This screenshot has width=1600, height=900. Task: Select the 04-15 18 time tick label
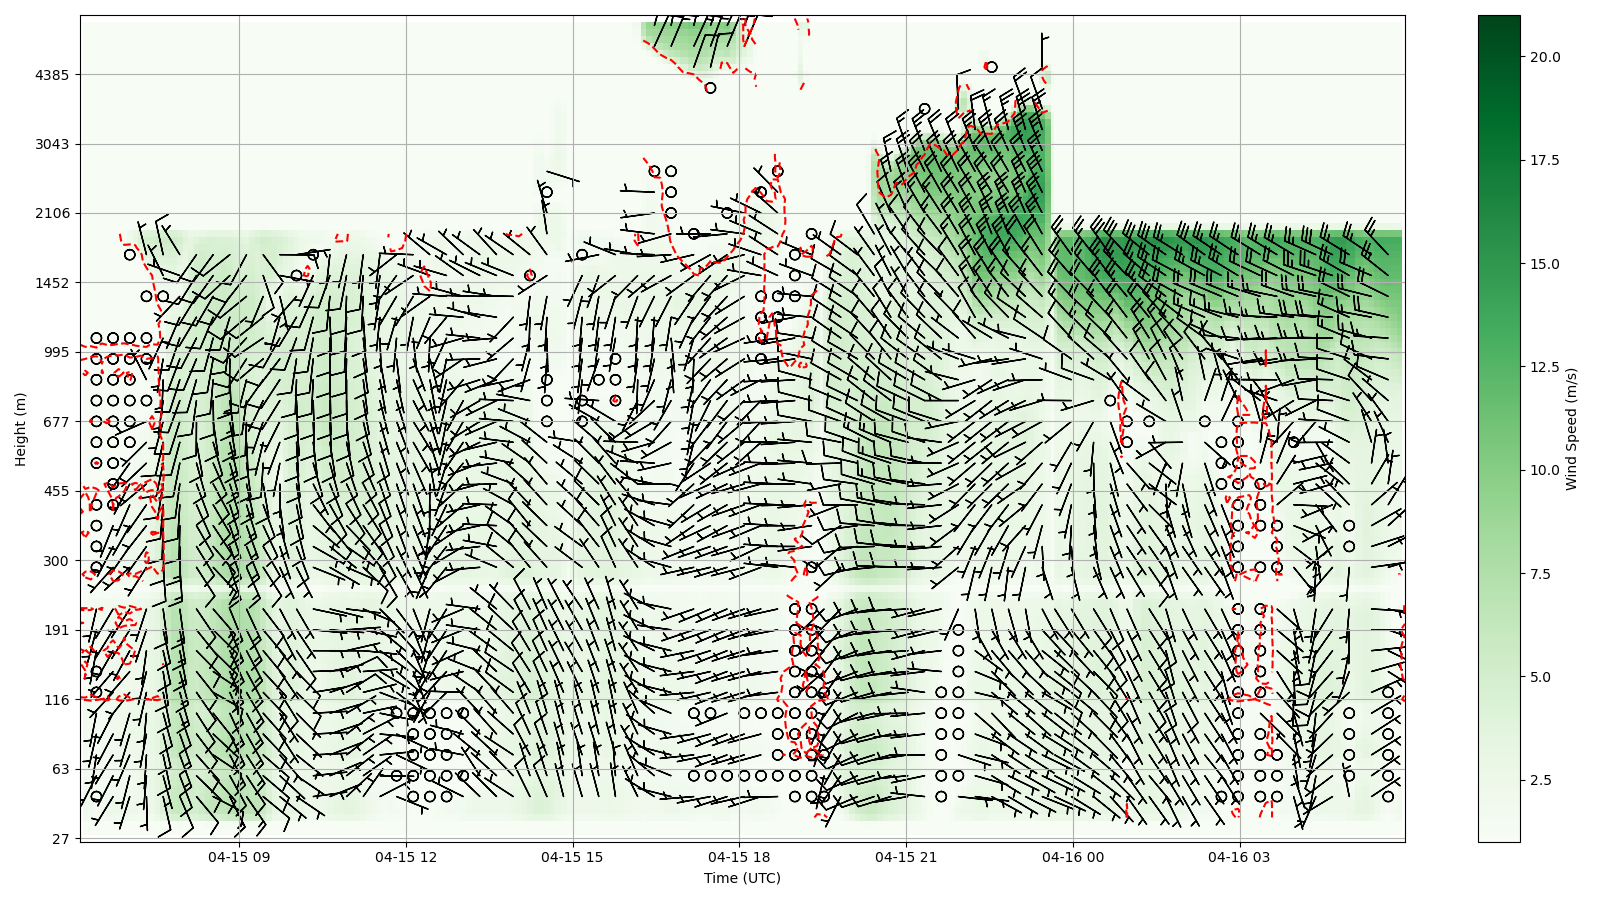pos(740,857)
